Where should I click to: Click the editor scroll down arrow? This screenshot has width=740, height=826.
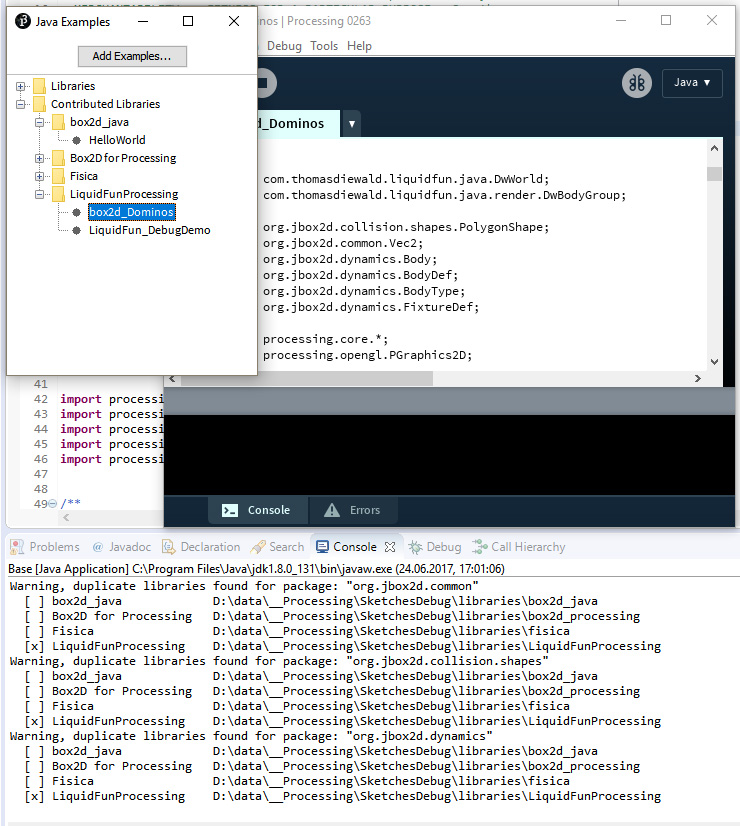click(x=714, y=362)
